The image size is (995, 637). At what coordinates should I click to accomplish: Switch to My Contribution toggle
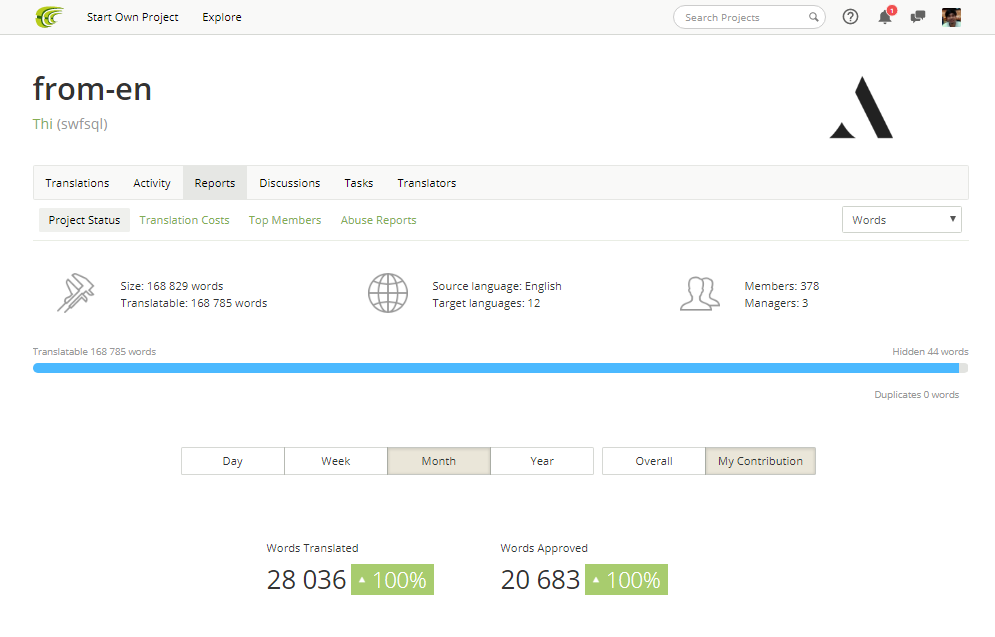tap(760, 461)
